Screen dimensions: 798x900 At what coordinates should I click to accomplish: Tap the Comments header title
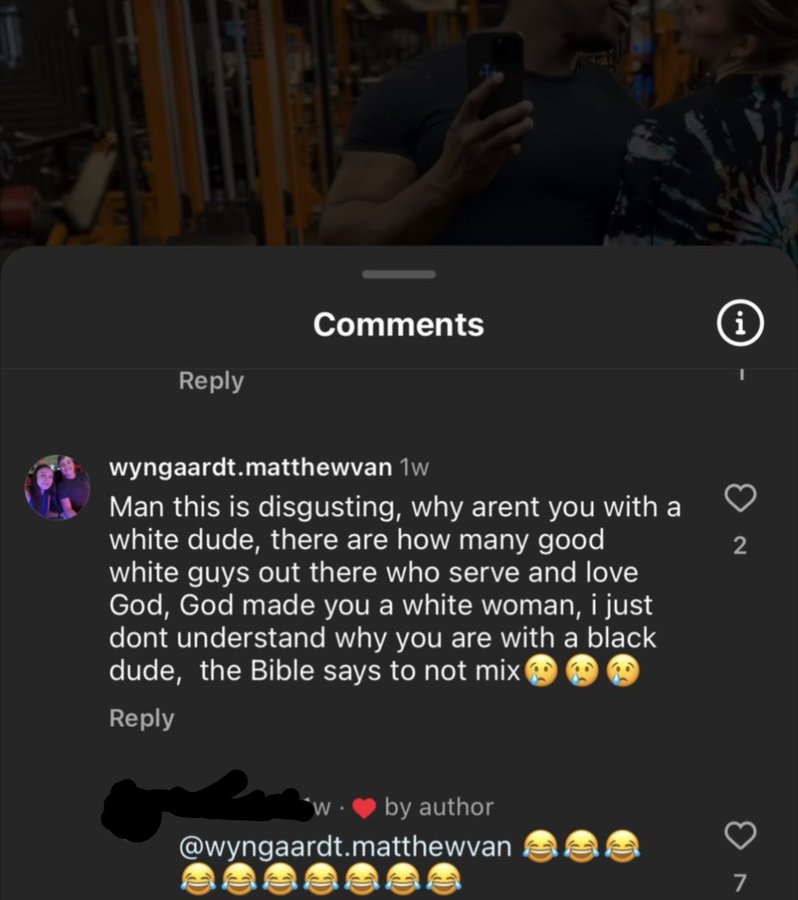[x=398, y=324]
